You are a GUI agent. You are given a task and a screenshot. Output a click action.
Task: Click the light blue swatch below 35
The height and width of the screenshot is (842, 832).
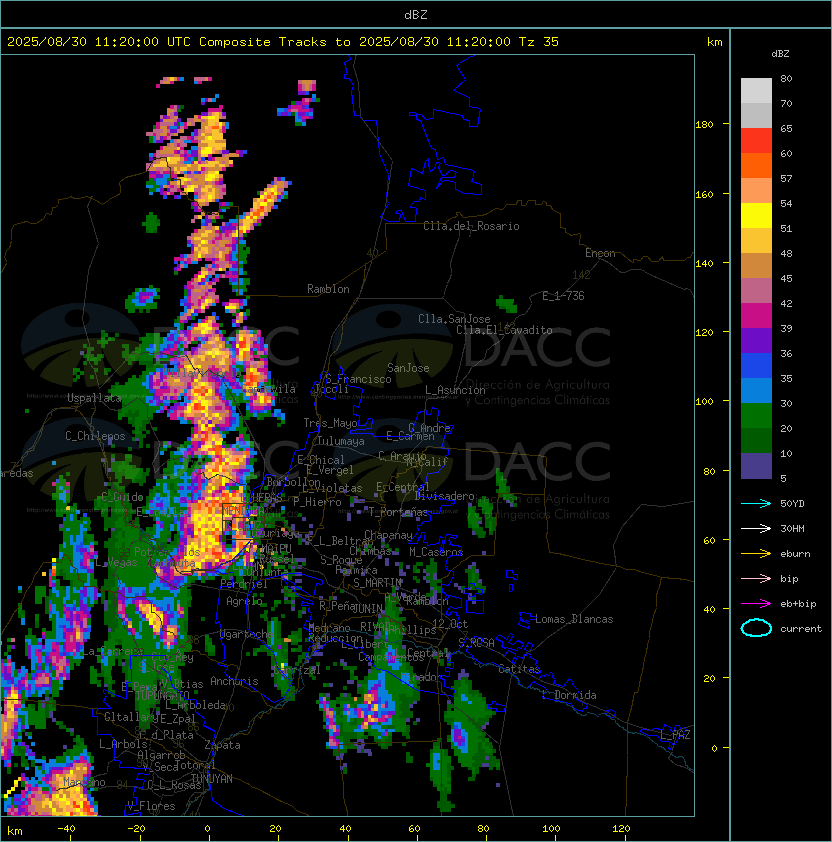click(756, 391)
